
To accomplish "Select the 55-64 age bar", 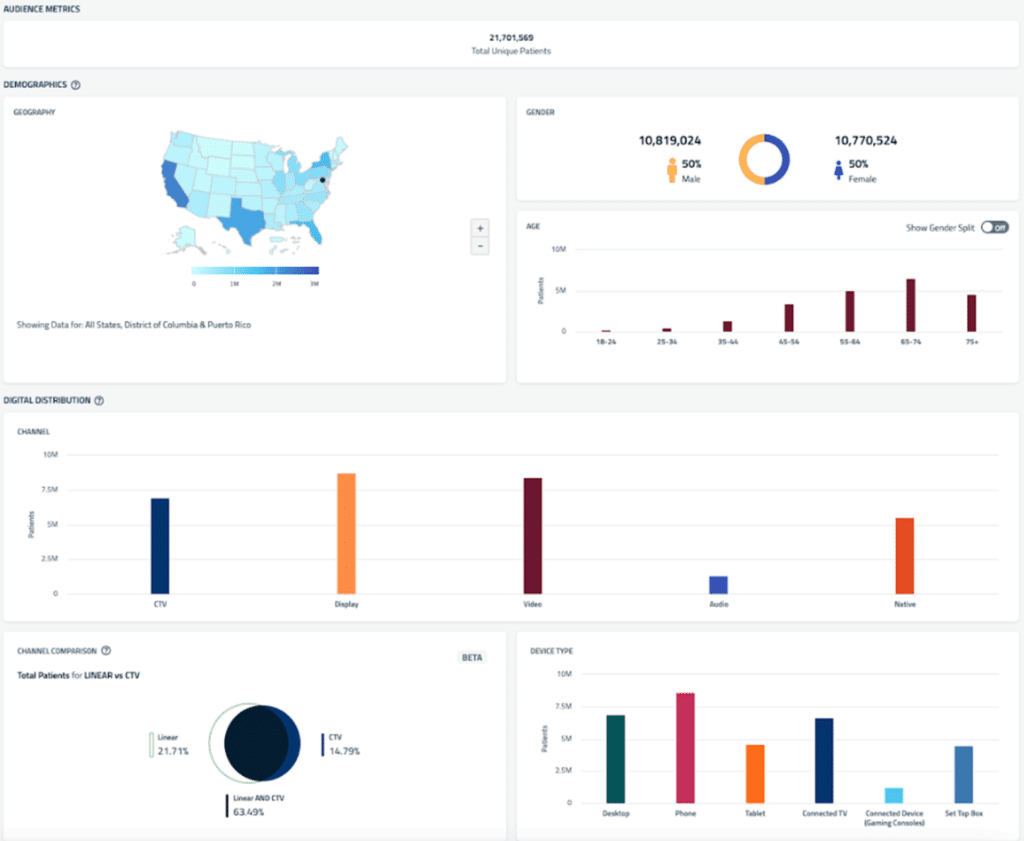I will [x=850, y=311].
